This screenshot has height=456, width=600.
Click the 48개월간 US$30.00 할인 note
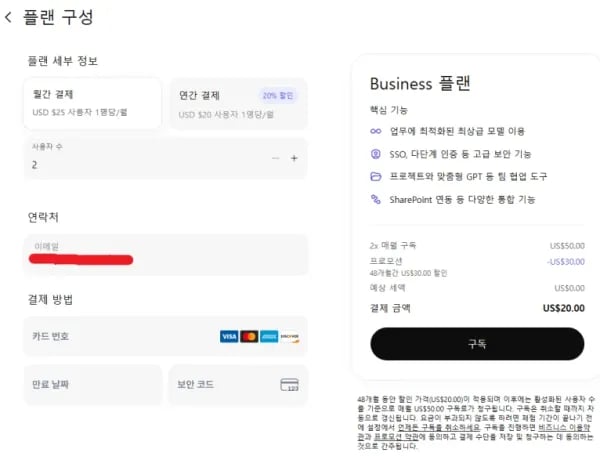[x=408, y=273]
